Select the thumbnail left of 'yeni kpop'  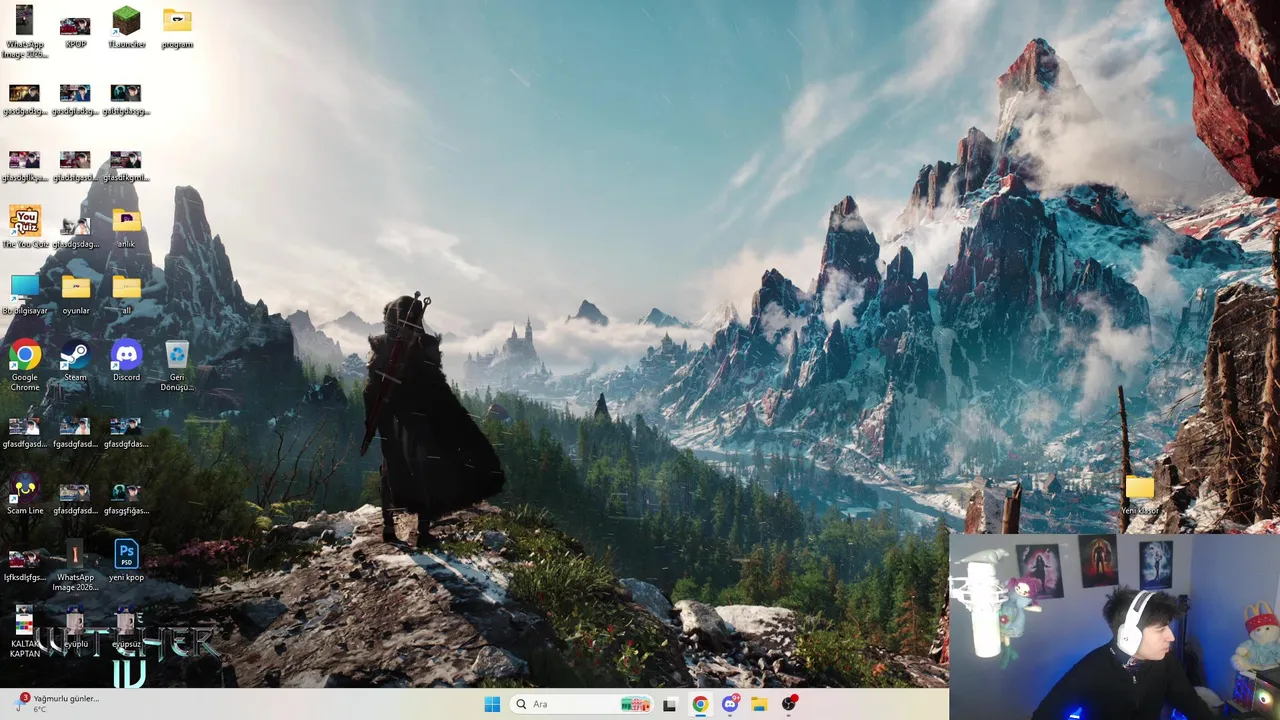point(75,566)
